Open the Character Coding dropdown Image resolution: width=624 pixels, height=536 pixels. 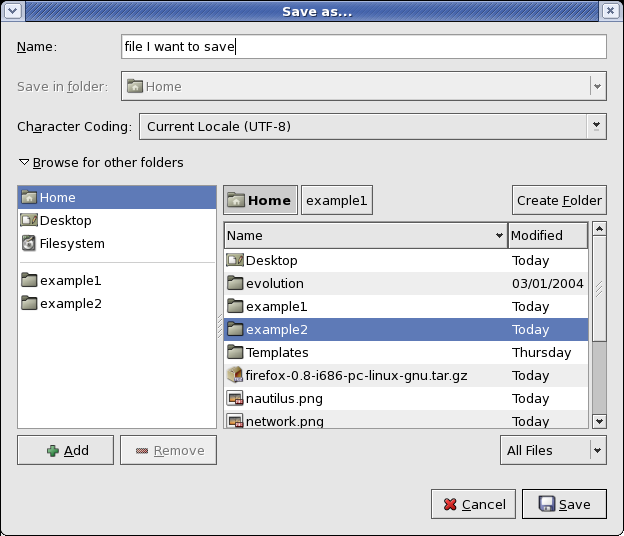(x=373, y=127)
